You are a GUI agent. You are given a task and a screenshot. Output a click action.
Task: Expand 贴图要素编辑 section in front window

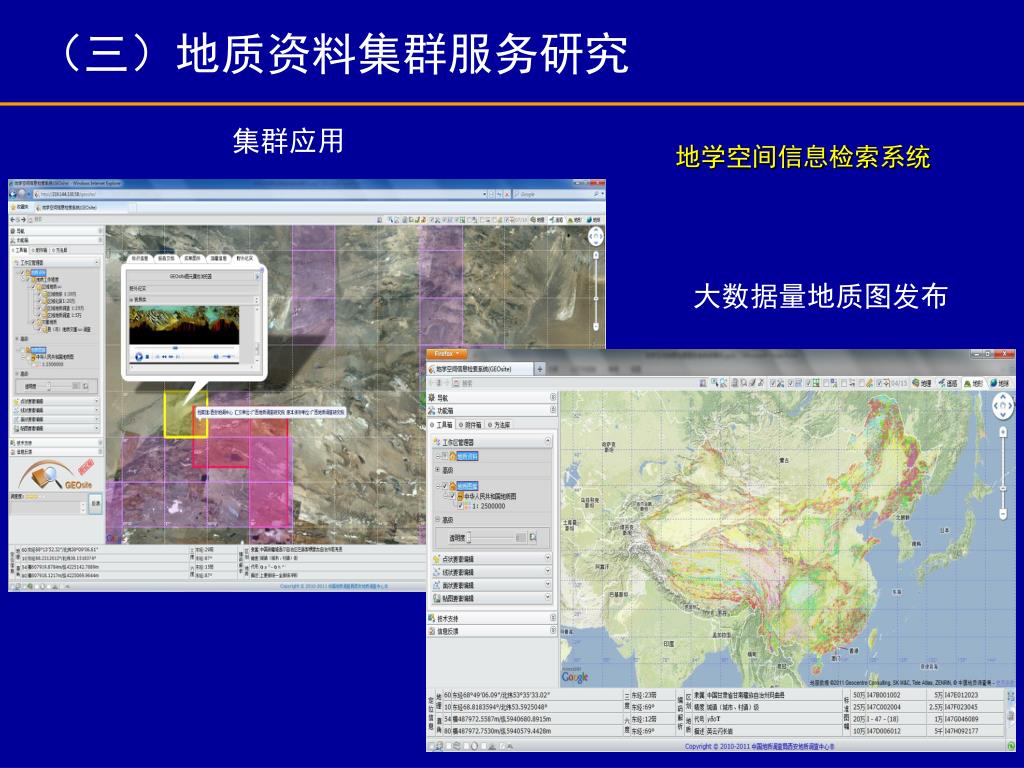(547, 598)
